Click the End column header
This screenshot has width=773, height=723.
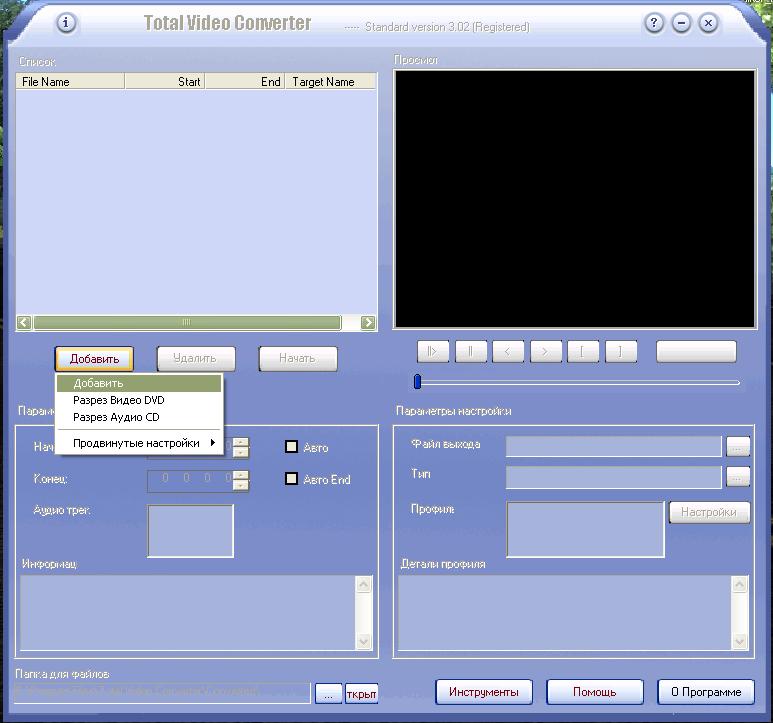245,81
